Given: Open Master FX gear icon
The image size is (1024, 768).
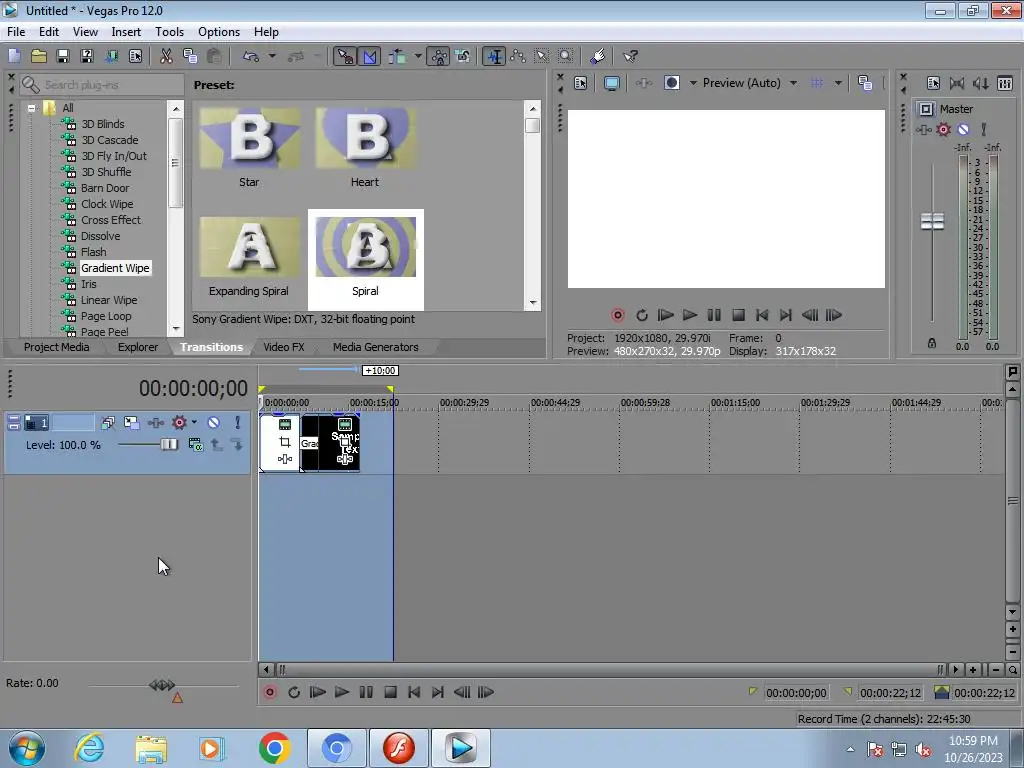Looking at the screenshot, I should click(x=944, y=129).
